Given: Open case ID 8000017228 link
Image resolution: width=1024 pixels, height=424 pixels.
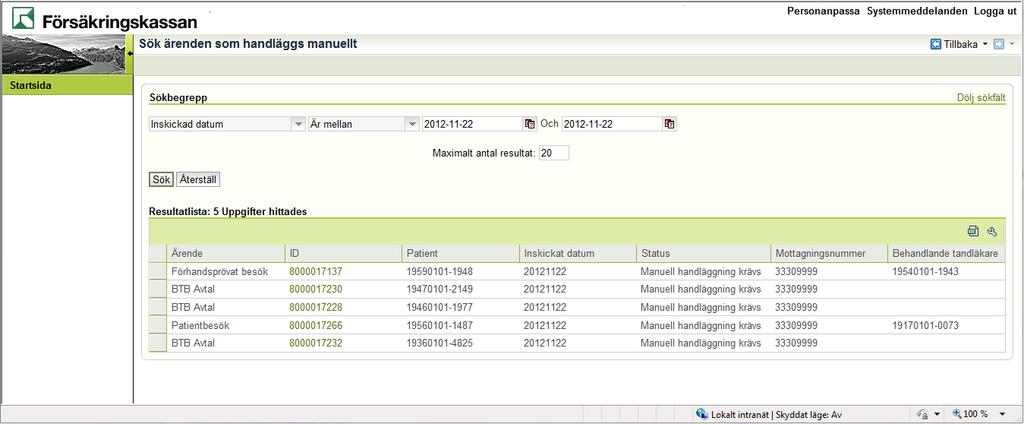Looking at the screenshot, I should [x=315, y=306].
